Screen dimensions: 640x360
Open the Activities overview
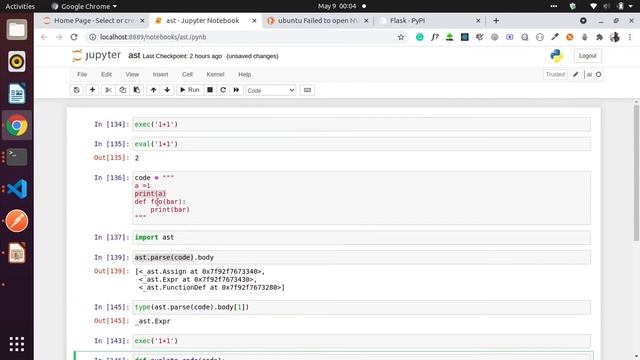pyautogui.click(x=20, y=6)
